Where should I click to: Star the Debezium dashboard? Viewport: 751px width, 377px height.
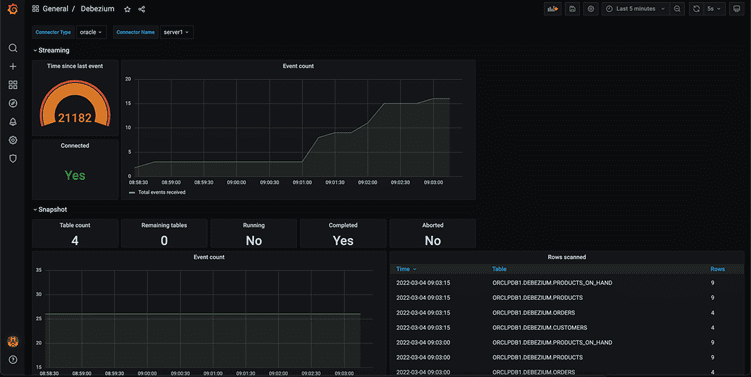[x=127, y=9]
